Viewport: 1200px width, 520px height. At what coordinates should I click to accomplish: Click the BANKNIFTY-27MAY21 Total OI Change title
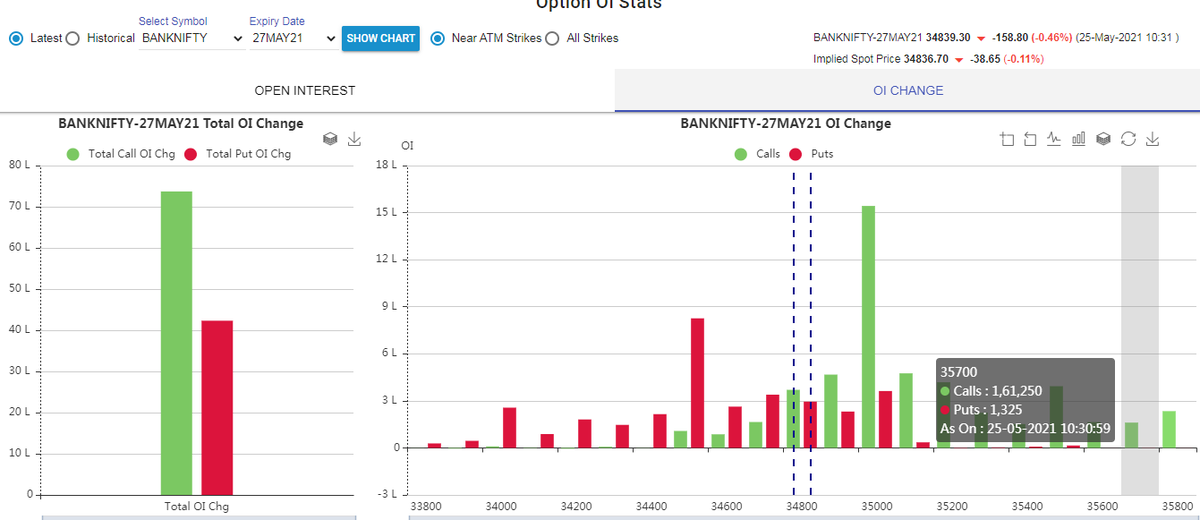181,124
